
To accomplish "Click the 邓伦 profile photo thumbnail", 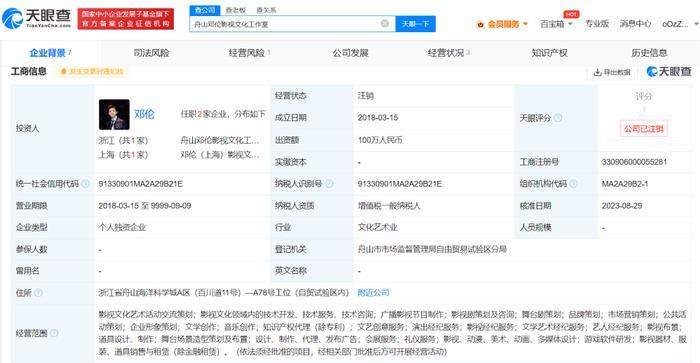I will pos(114,114).
